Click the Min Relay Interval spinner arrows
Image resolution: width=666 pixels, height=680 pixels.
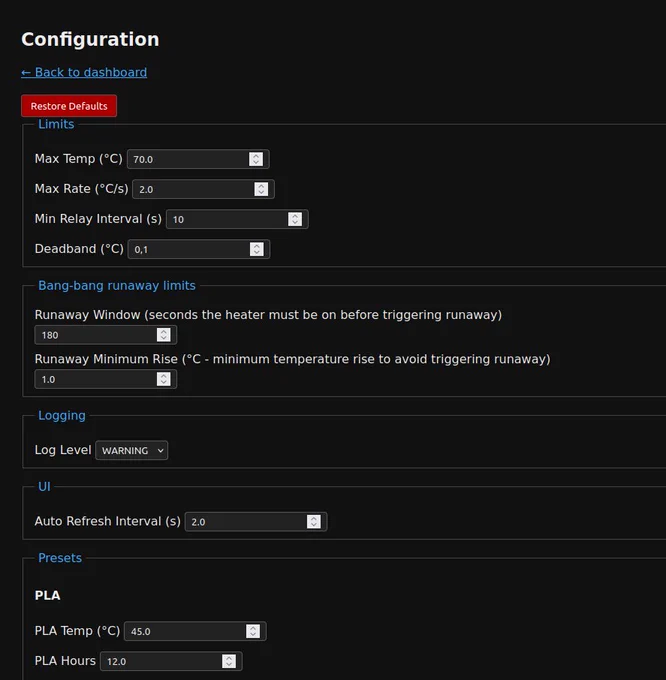click(x=295, y=219)
